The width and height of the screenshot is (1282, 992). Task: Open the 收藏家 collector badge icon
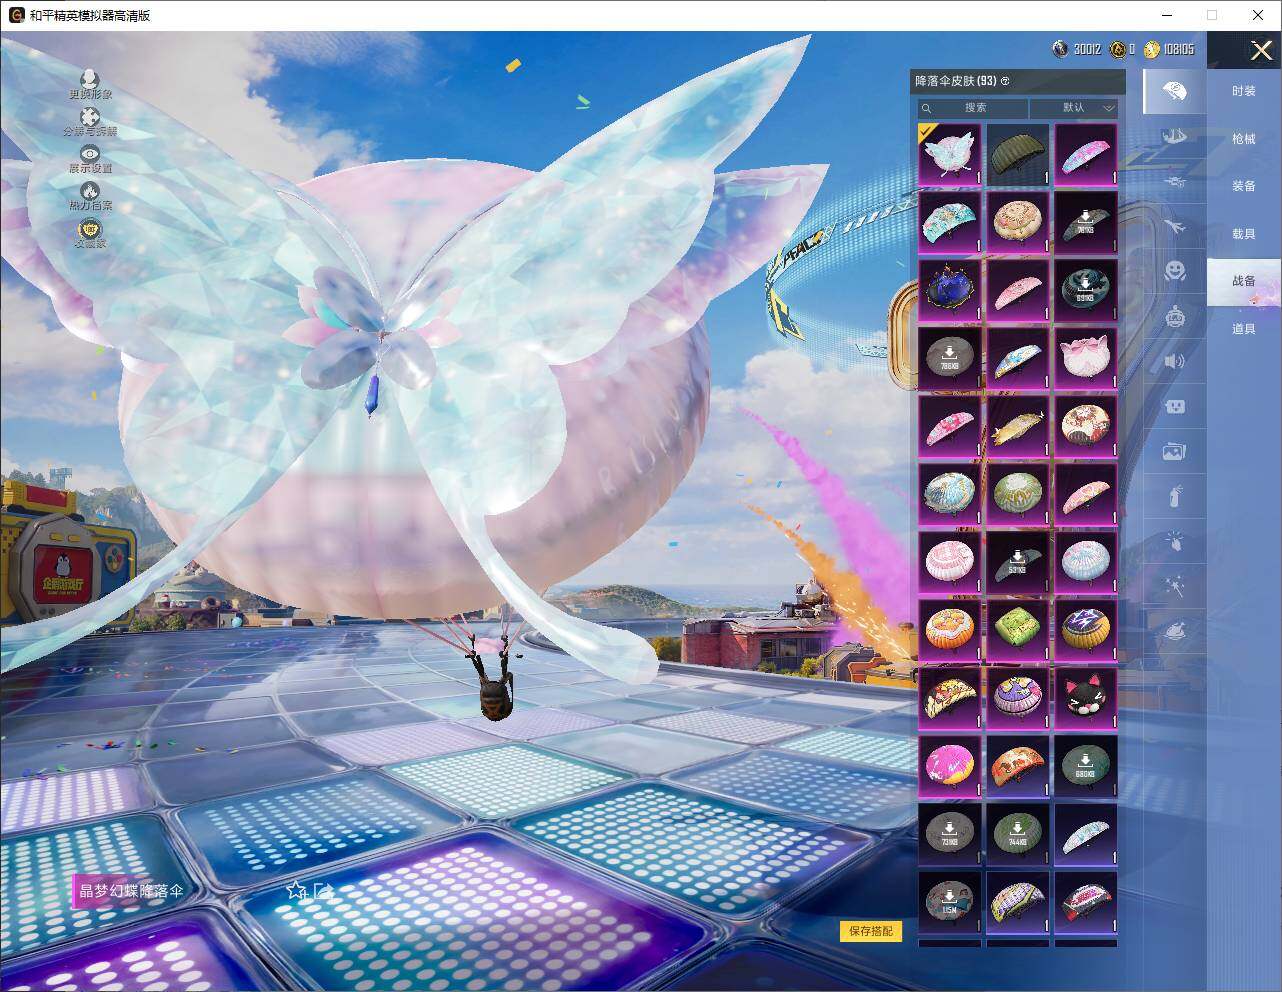pos(90,229)
